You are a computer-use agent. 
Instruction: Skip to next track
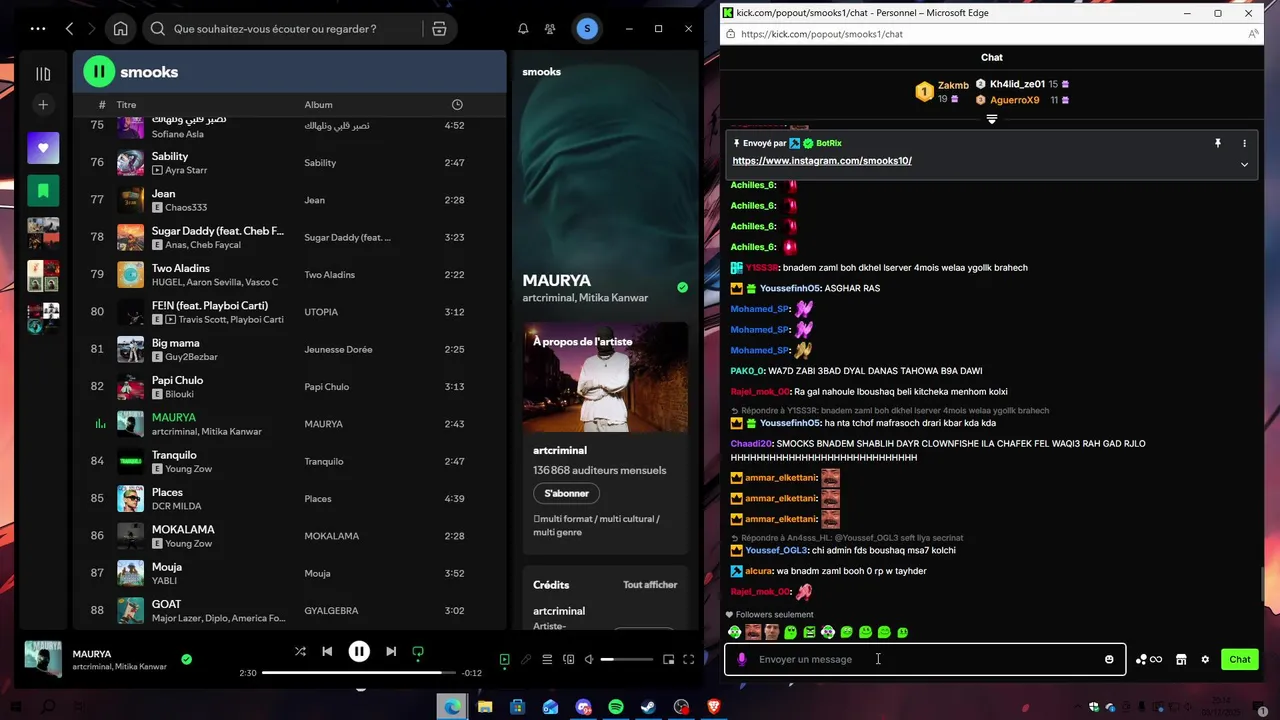tap(391, 651)
